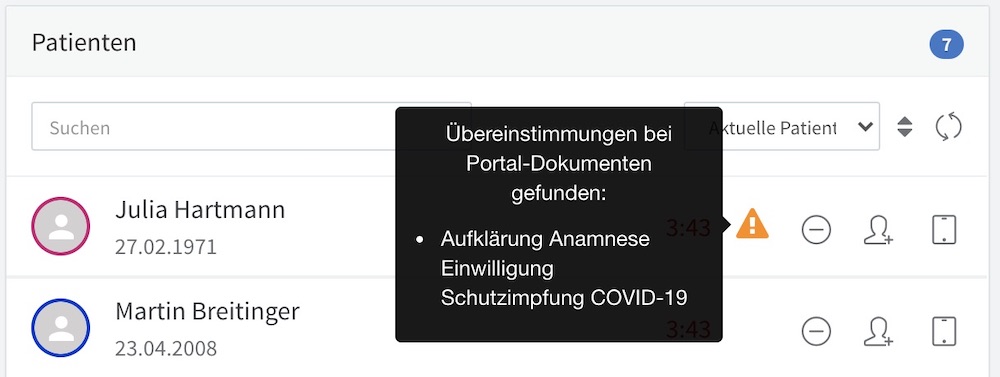Remove Julia Hartmann via minus circle icon

pyautogui.click(x=816, y=229)
